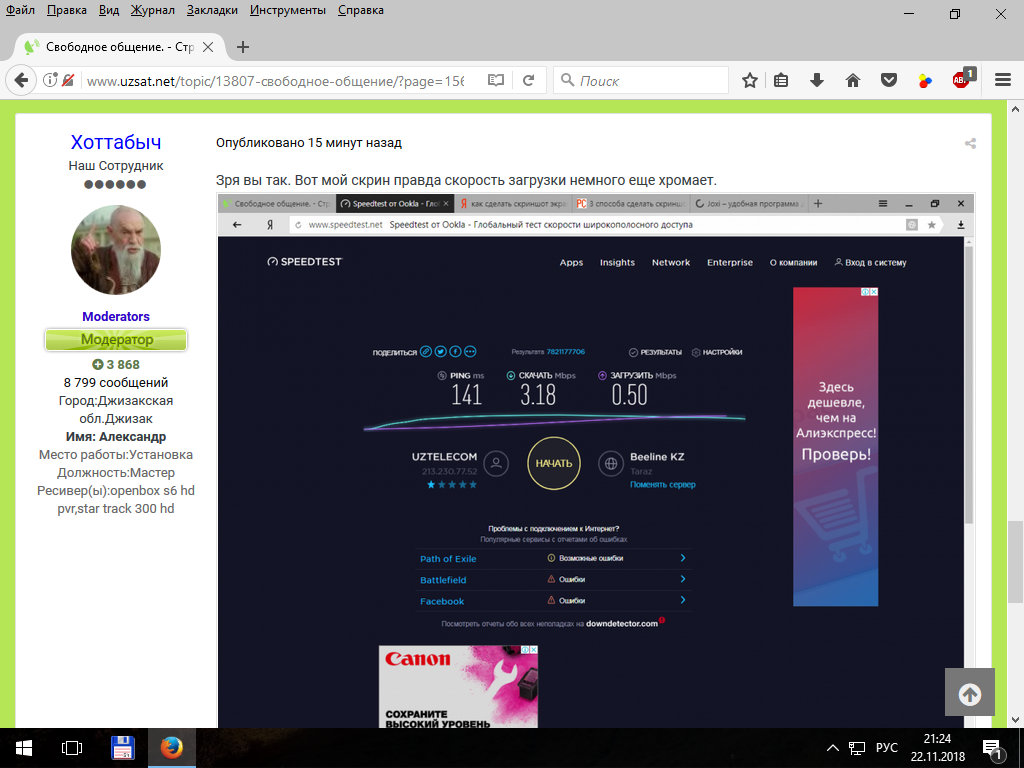Click the 'Город:Джизакская обл.Джизак' text
This screenshot has width=1024, height=768.
[x=116, y=409]
